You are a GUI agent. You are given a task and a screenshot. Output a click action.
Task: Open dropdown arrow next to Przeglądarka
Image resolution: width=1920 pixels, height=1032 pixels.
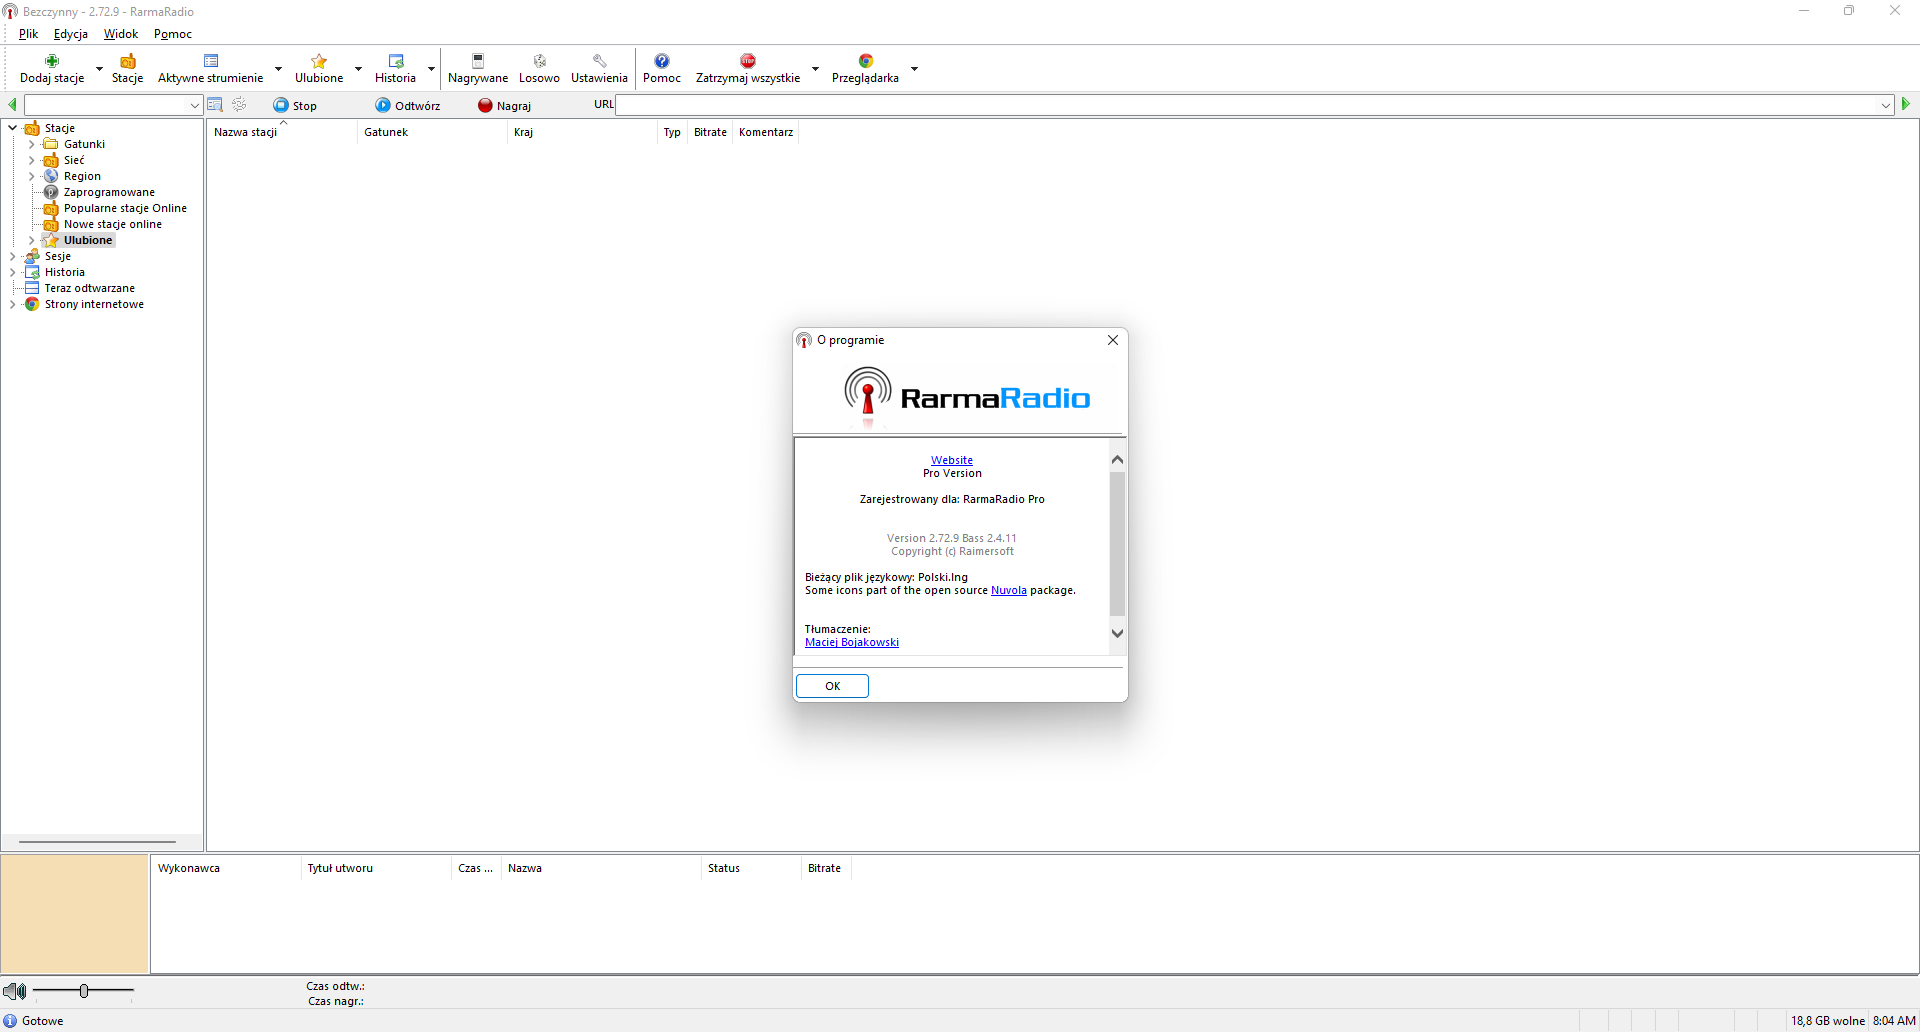coord(914,69)
